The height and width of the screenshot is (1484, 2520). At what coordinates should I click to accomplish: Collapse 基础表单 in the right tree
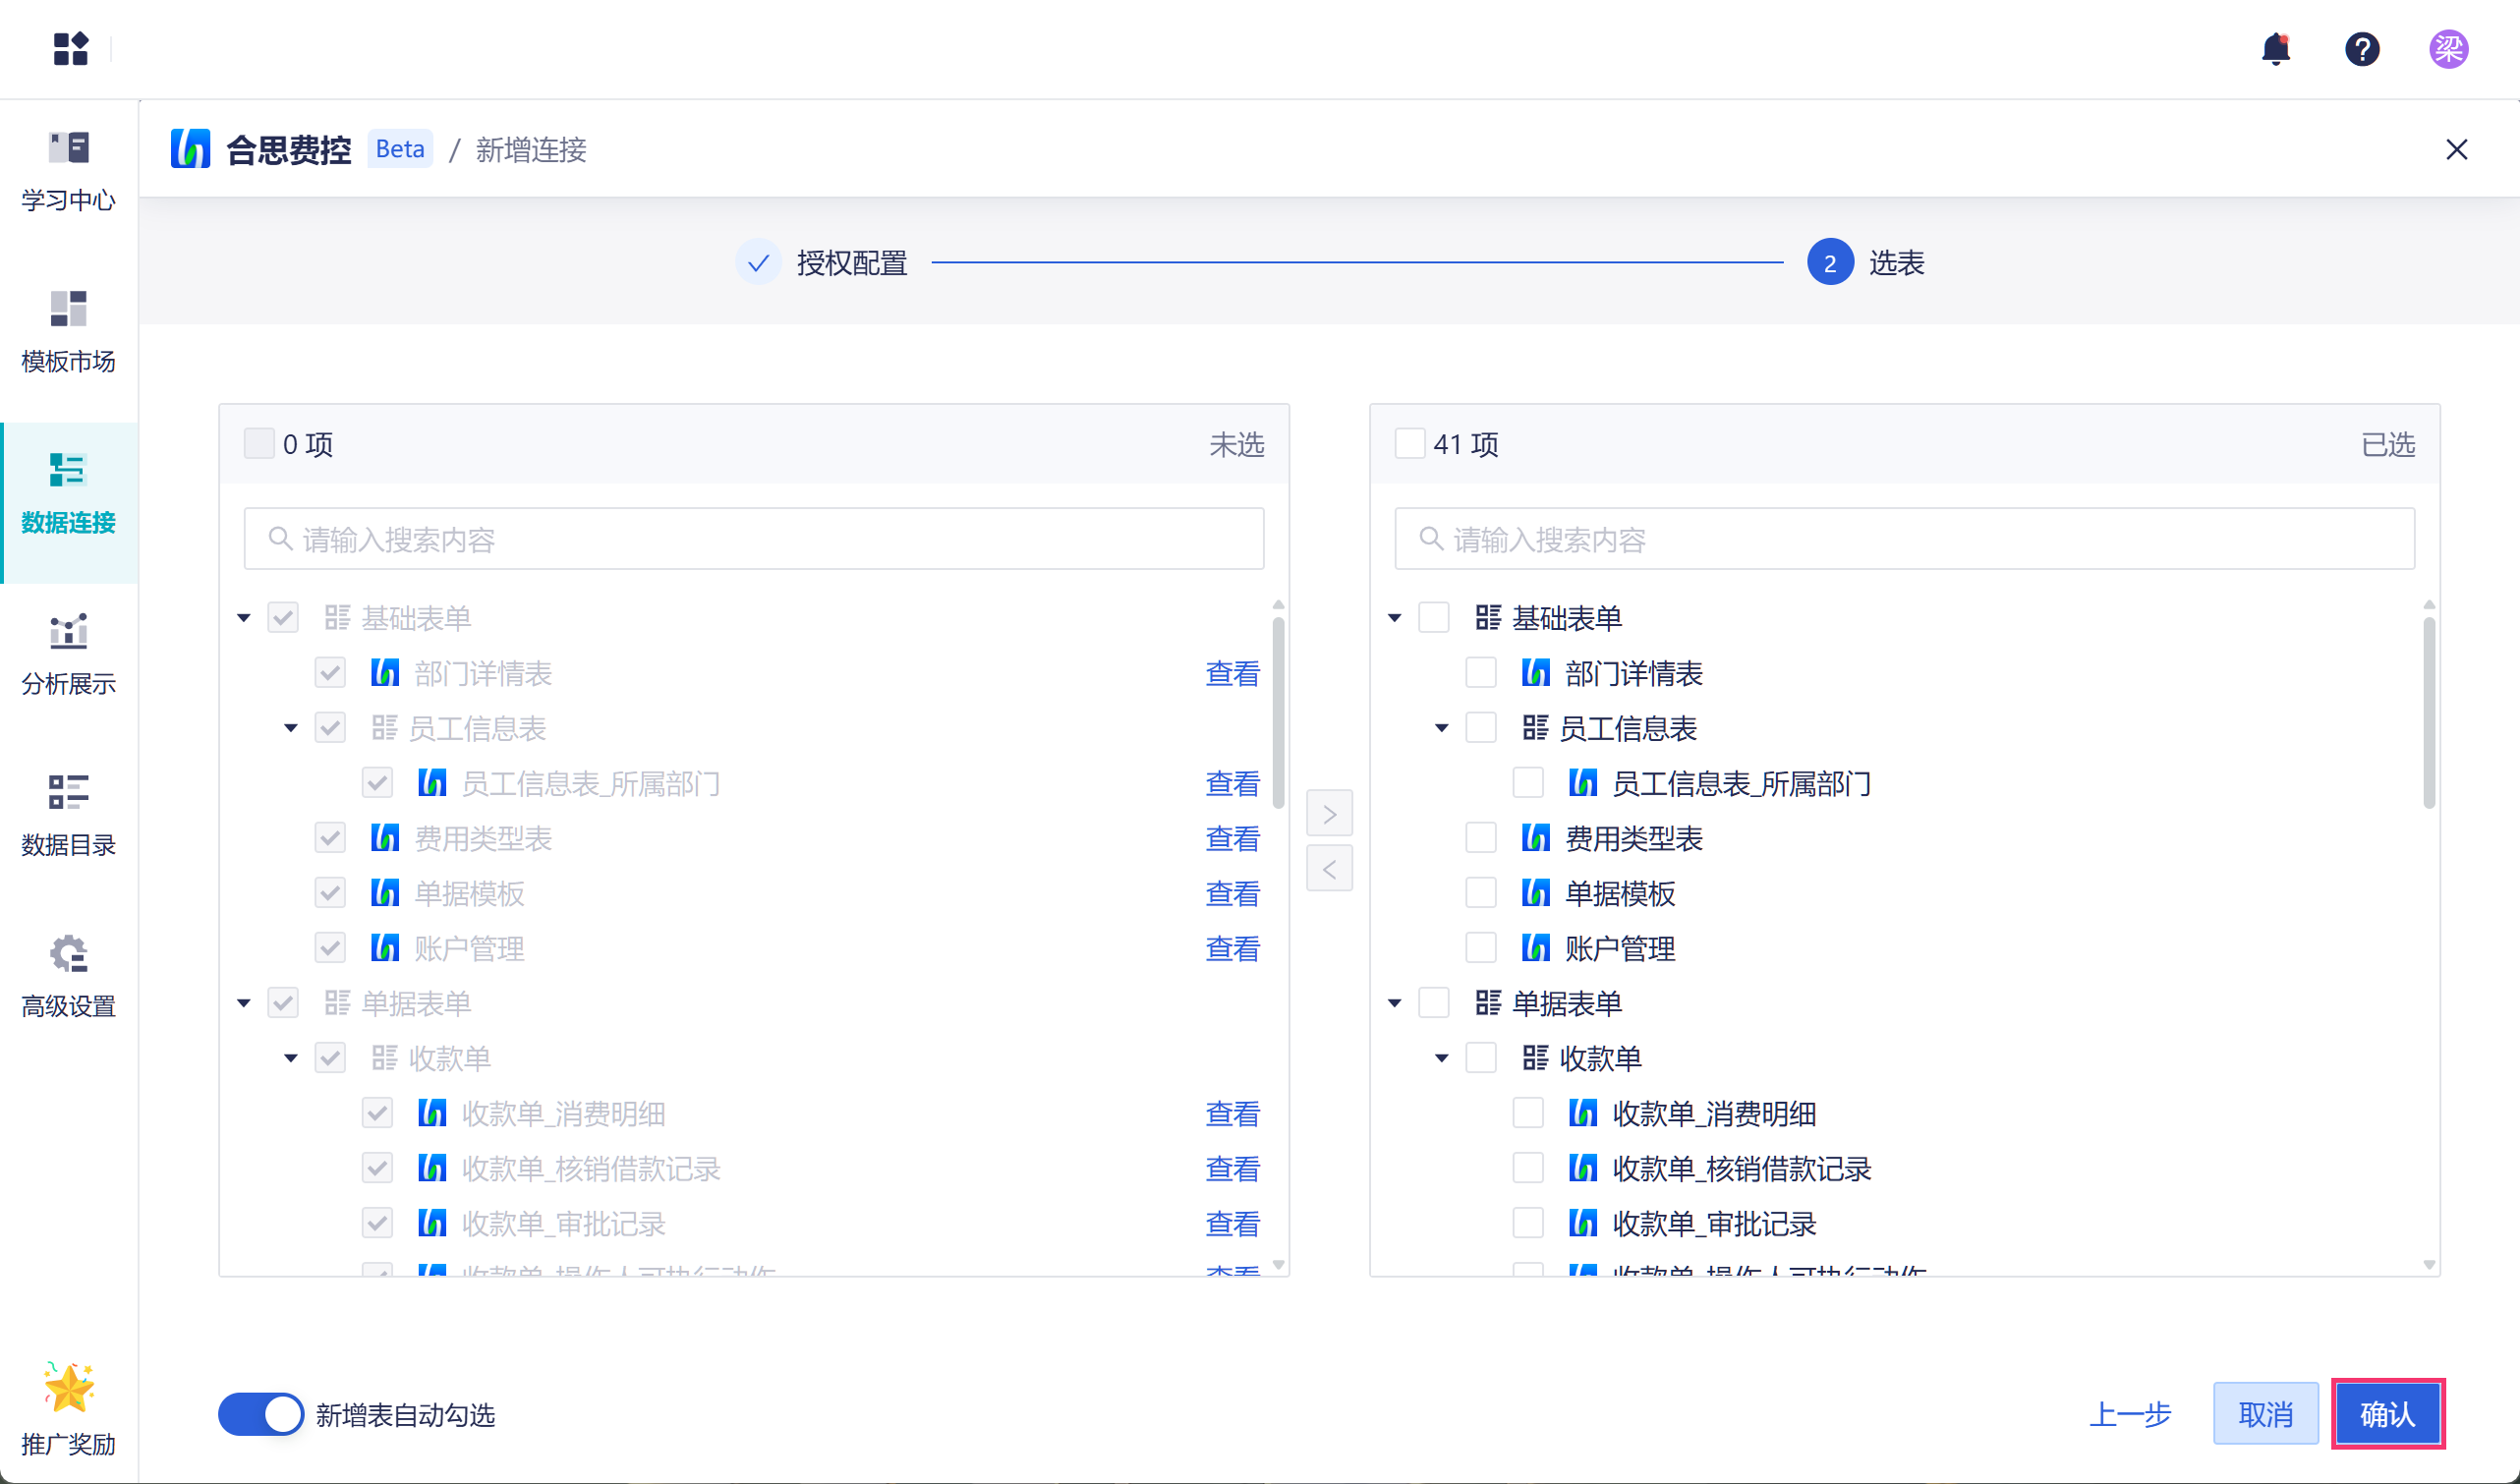1394,618
